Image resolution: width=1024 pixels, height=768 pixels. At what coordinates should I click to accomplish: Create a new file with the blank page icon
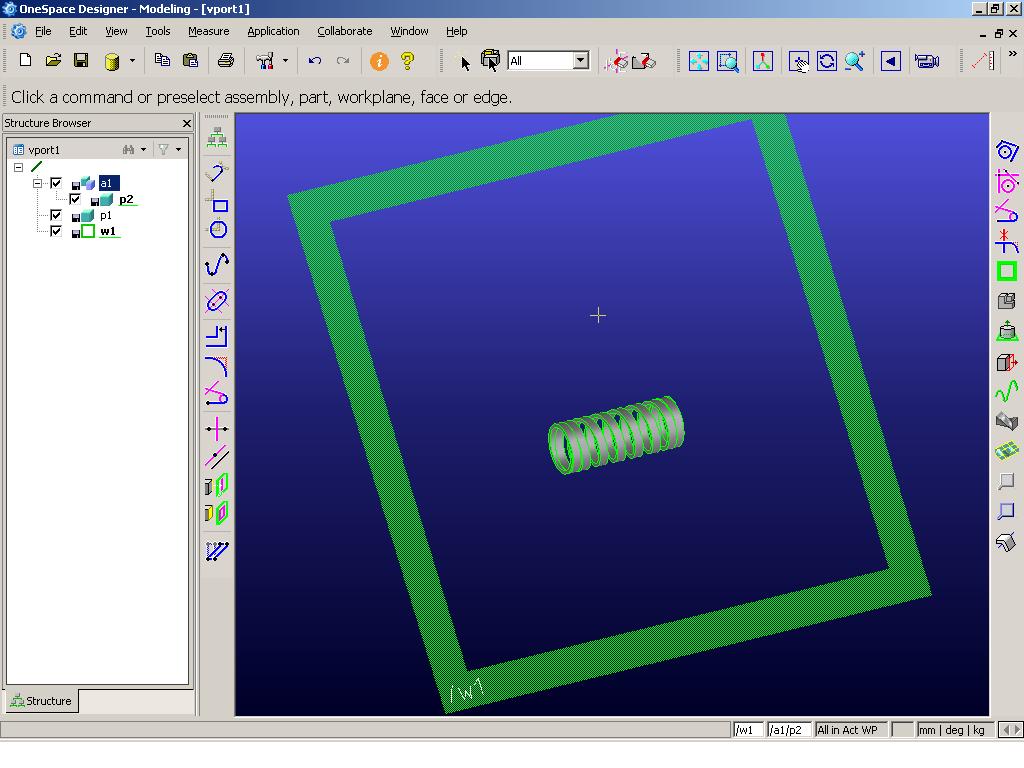tap(25, 61)
